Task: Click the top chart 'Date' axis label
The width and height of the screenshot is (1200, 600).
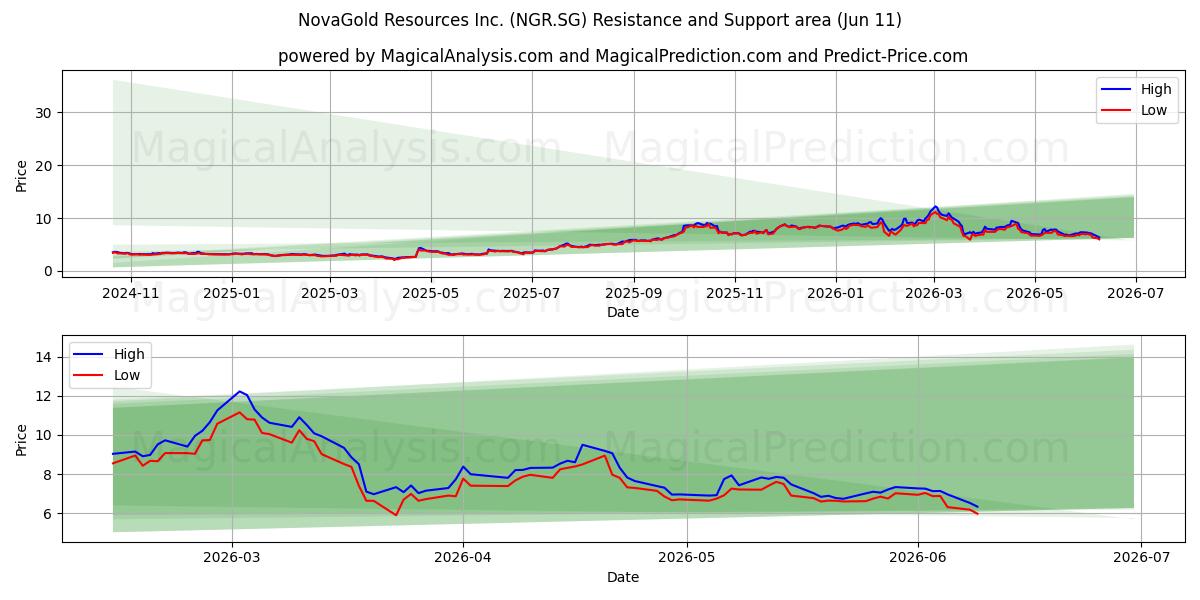Action: [x=623, y=312]
